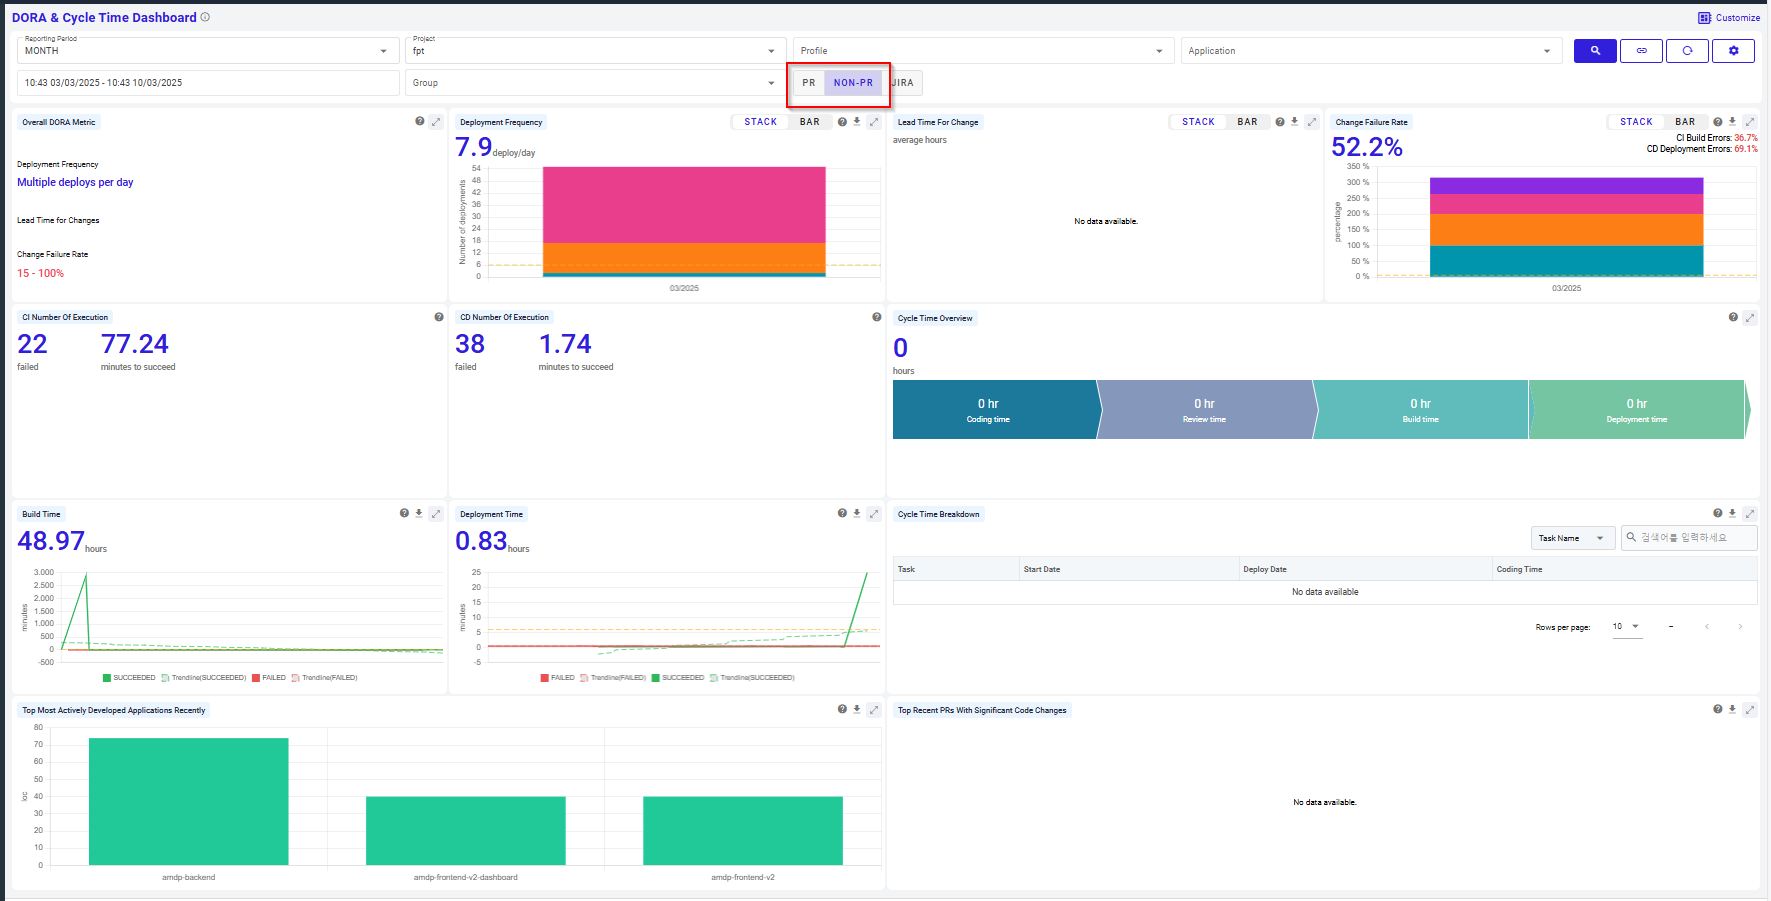Viewport: 1771px width, 901px height.
Task: Open the Project dropdown
Action: click(x=596, y=50)
